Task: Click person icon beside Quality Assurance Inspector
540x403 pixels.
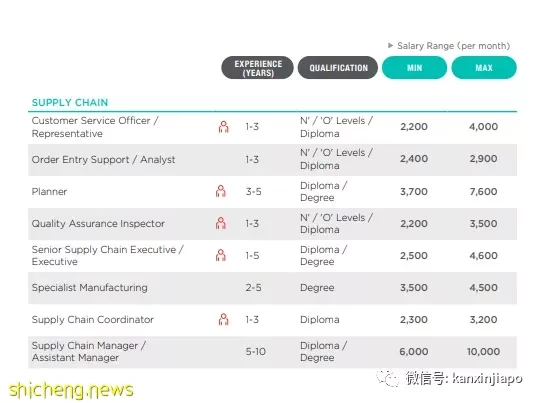Action: click(x=221, y=223)
